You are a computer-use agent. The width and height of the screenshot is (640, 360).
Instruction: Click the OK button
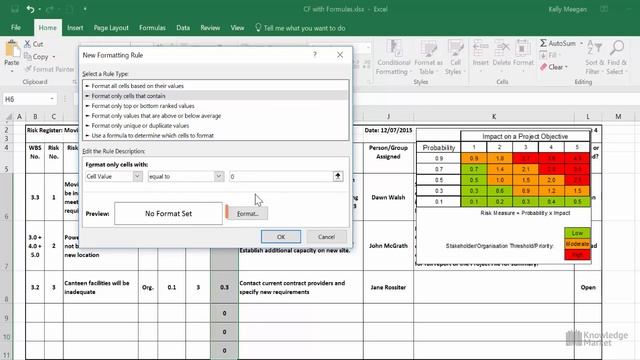pos(281,237)
